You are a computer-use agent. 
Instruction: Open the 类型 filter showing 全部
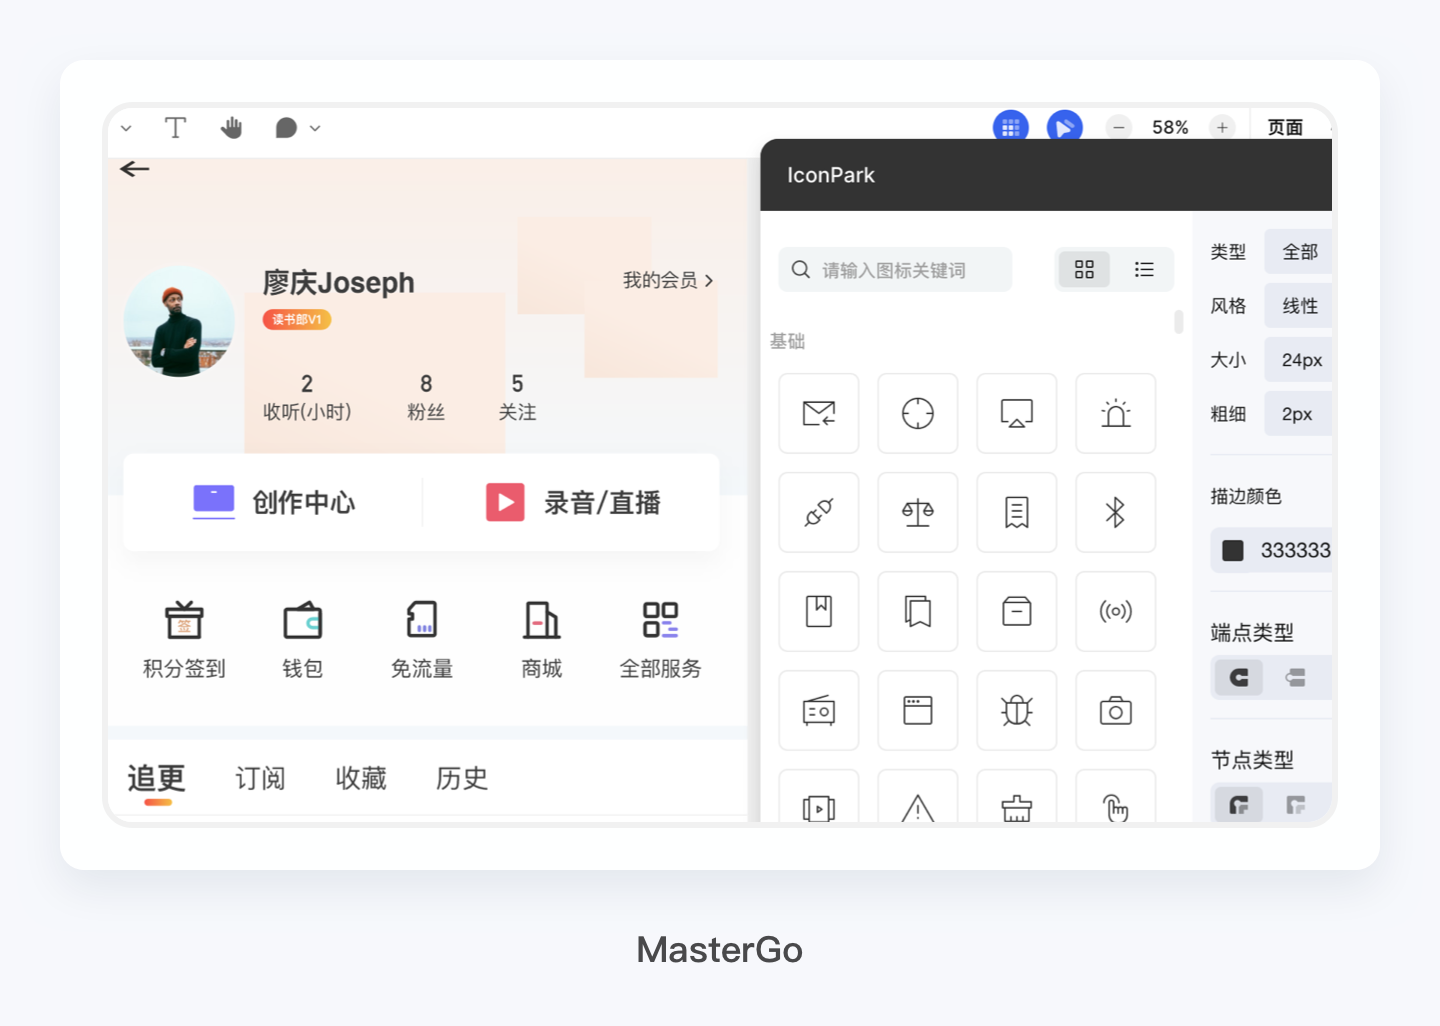pyautogui.click(x=1298, y=251)
